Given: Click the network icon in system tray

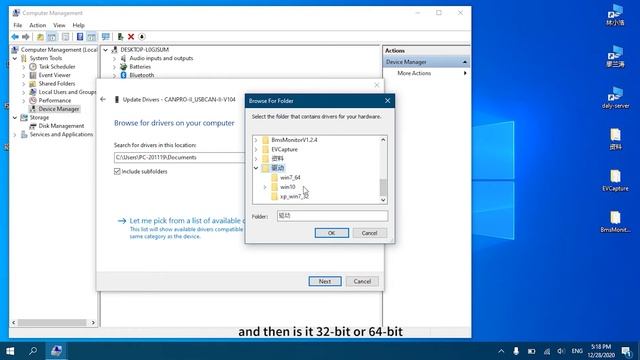Looking at the screenshot, I should click(x=547, y=351).
